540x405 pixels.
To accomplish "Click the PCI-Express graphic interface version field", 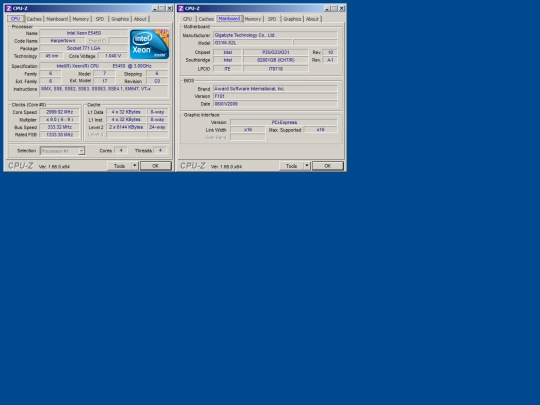I will [284, 122].
